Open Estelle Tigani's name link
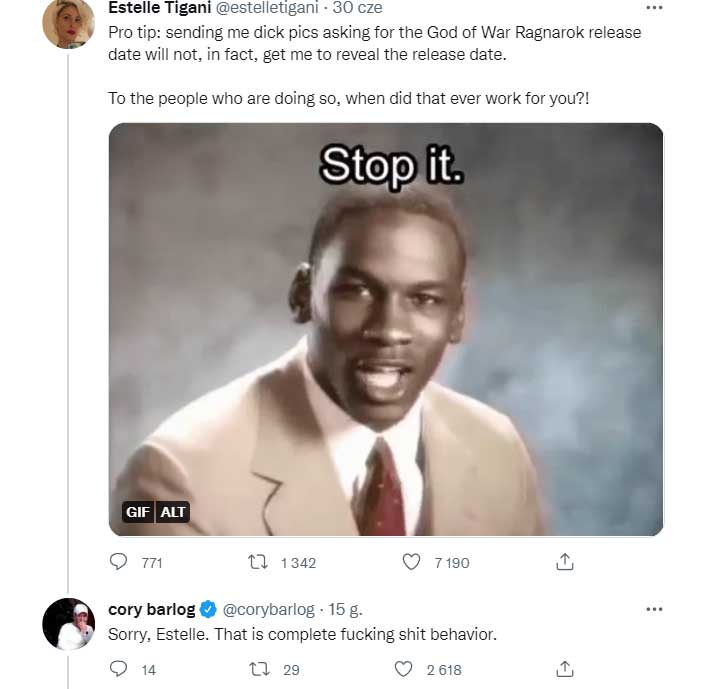This screenshot has height=689, width=720. pos(157,9)
